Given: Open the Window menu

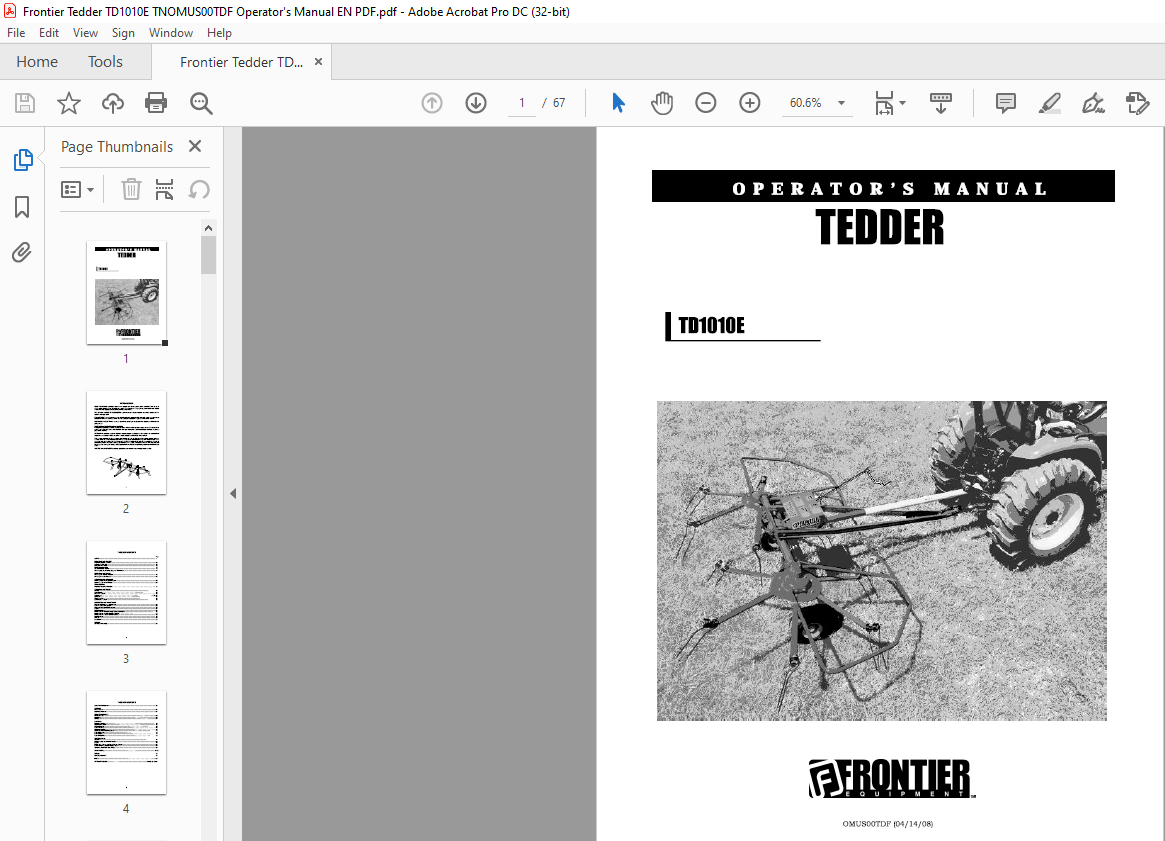Looking at the screenshot, I should point(171,33).
